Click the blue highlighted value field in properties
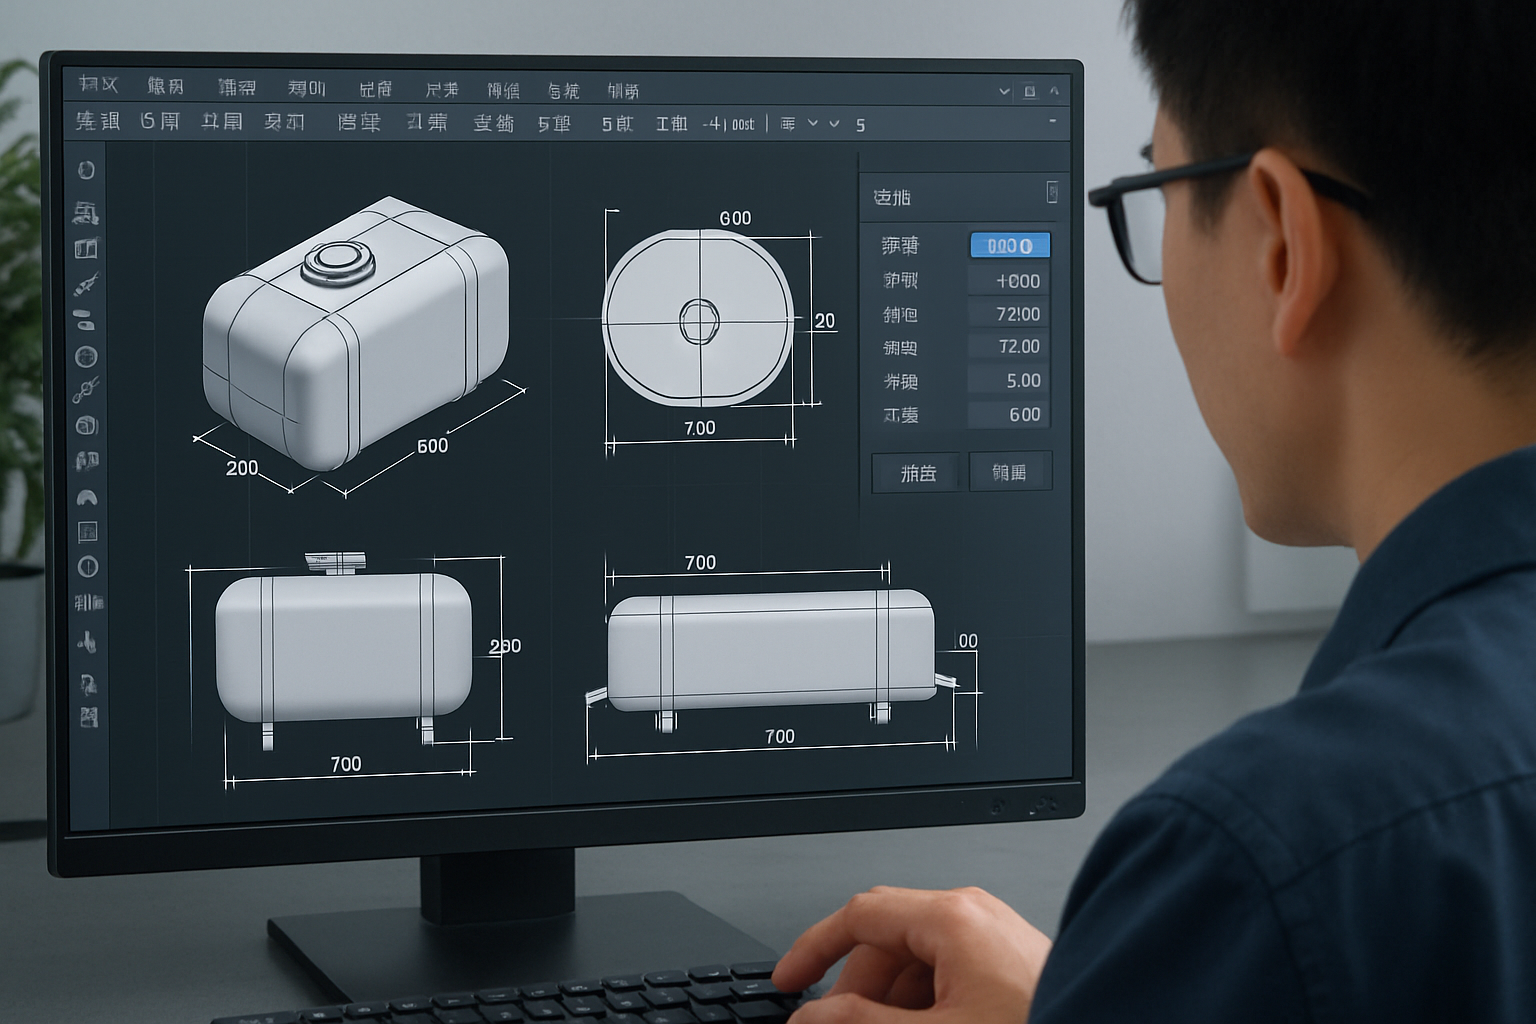Image resolution: width=1536 pixels, height=1024 pixels. tap(1010, 246)
